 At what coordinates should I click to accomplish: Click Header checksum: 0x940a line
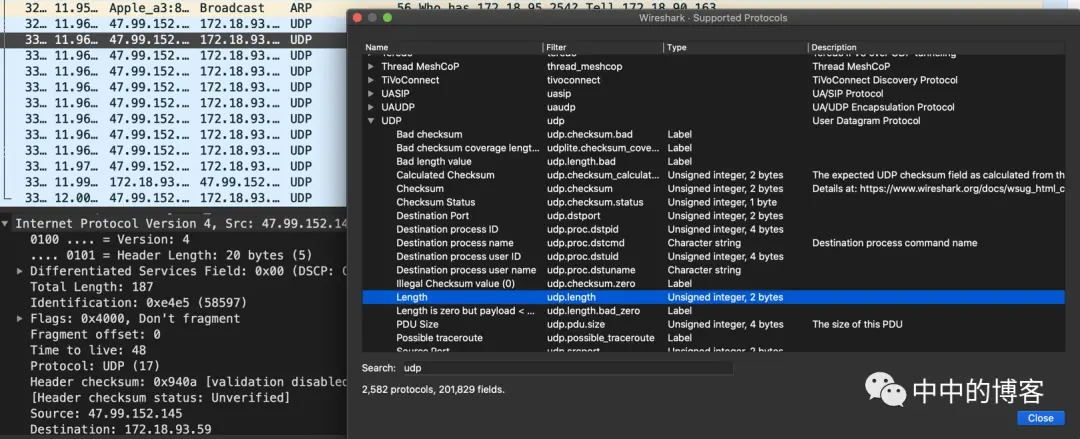[x=188, y=382]
